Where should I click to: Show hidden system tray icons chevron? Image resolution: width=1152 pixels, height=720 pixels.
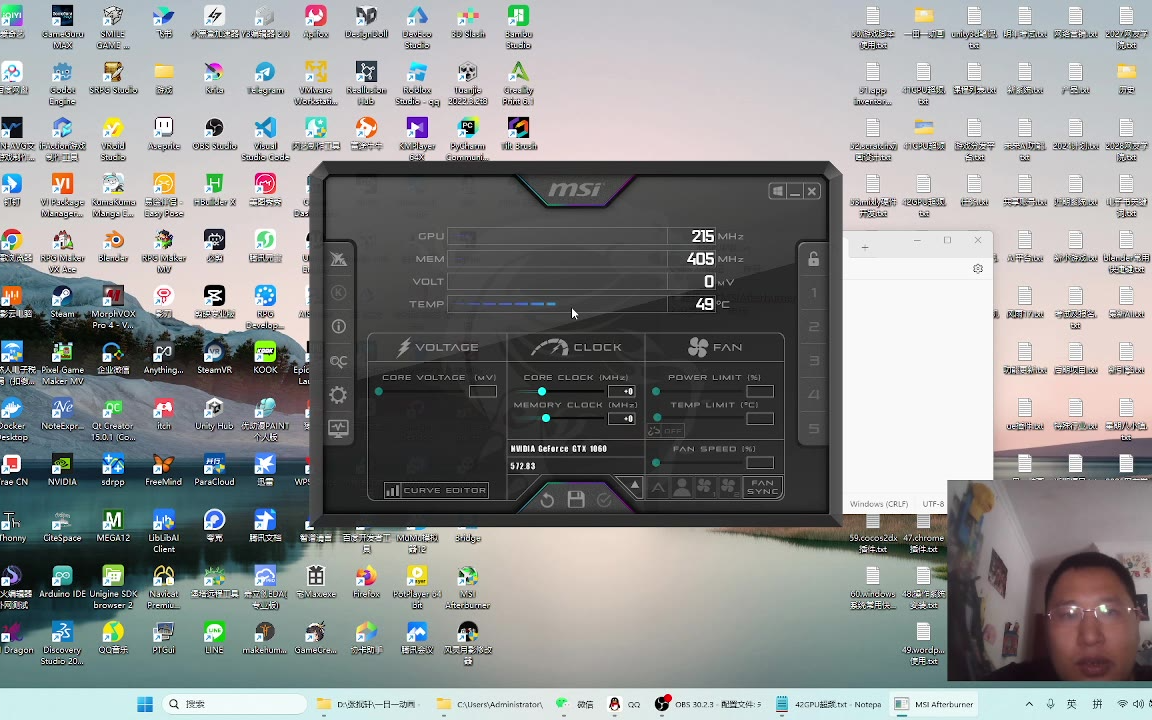point(1029,704)
